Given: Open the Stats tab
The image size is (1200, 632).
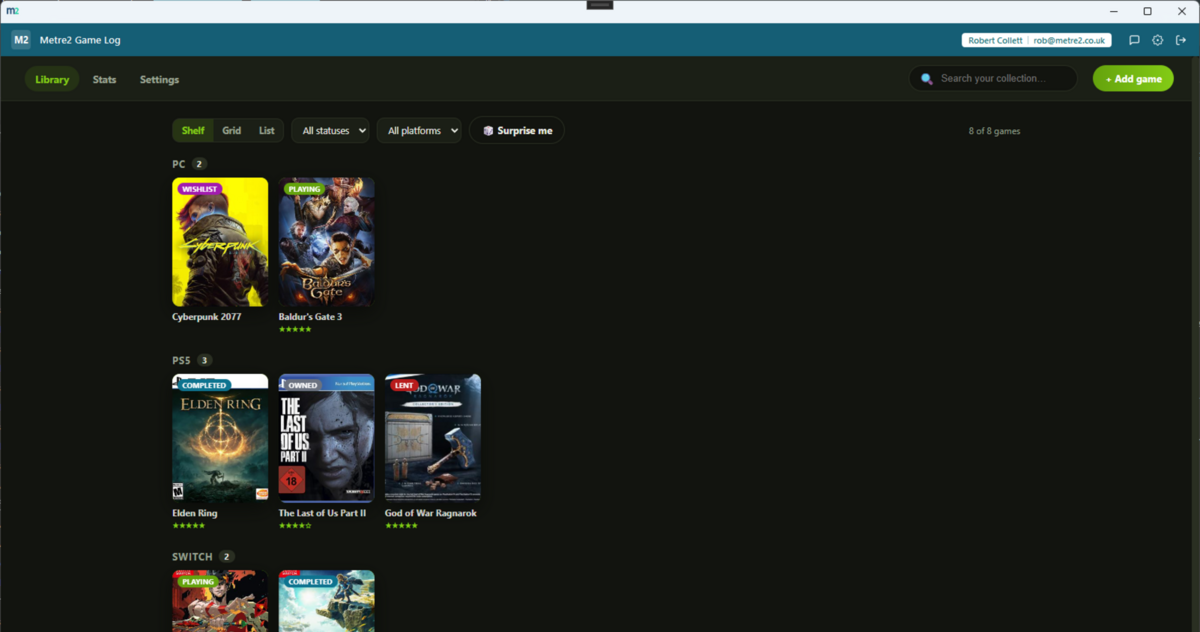Looking at the screenshot, I should click(x=105, y=79).
